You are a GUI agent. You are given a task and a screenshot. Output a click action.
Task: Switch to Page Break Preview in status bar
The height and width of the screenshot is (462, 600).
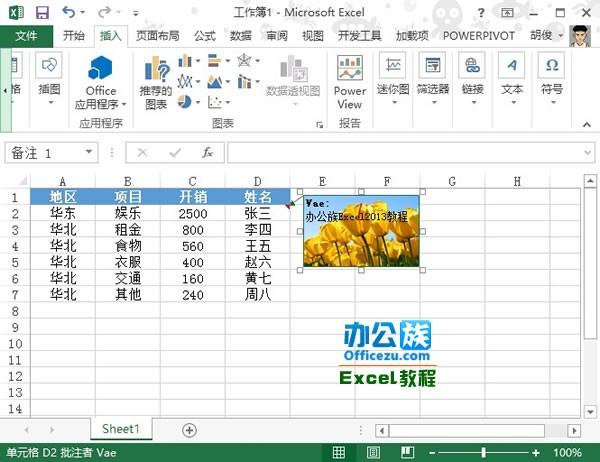click(x=408, y=452)
